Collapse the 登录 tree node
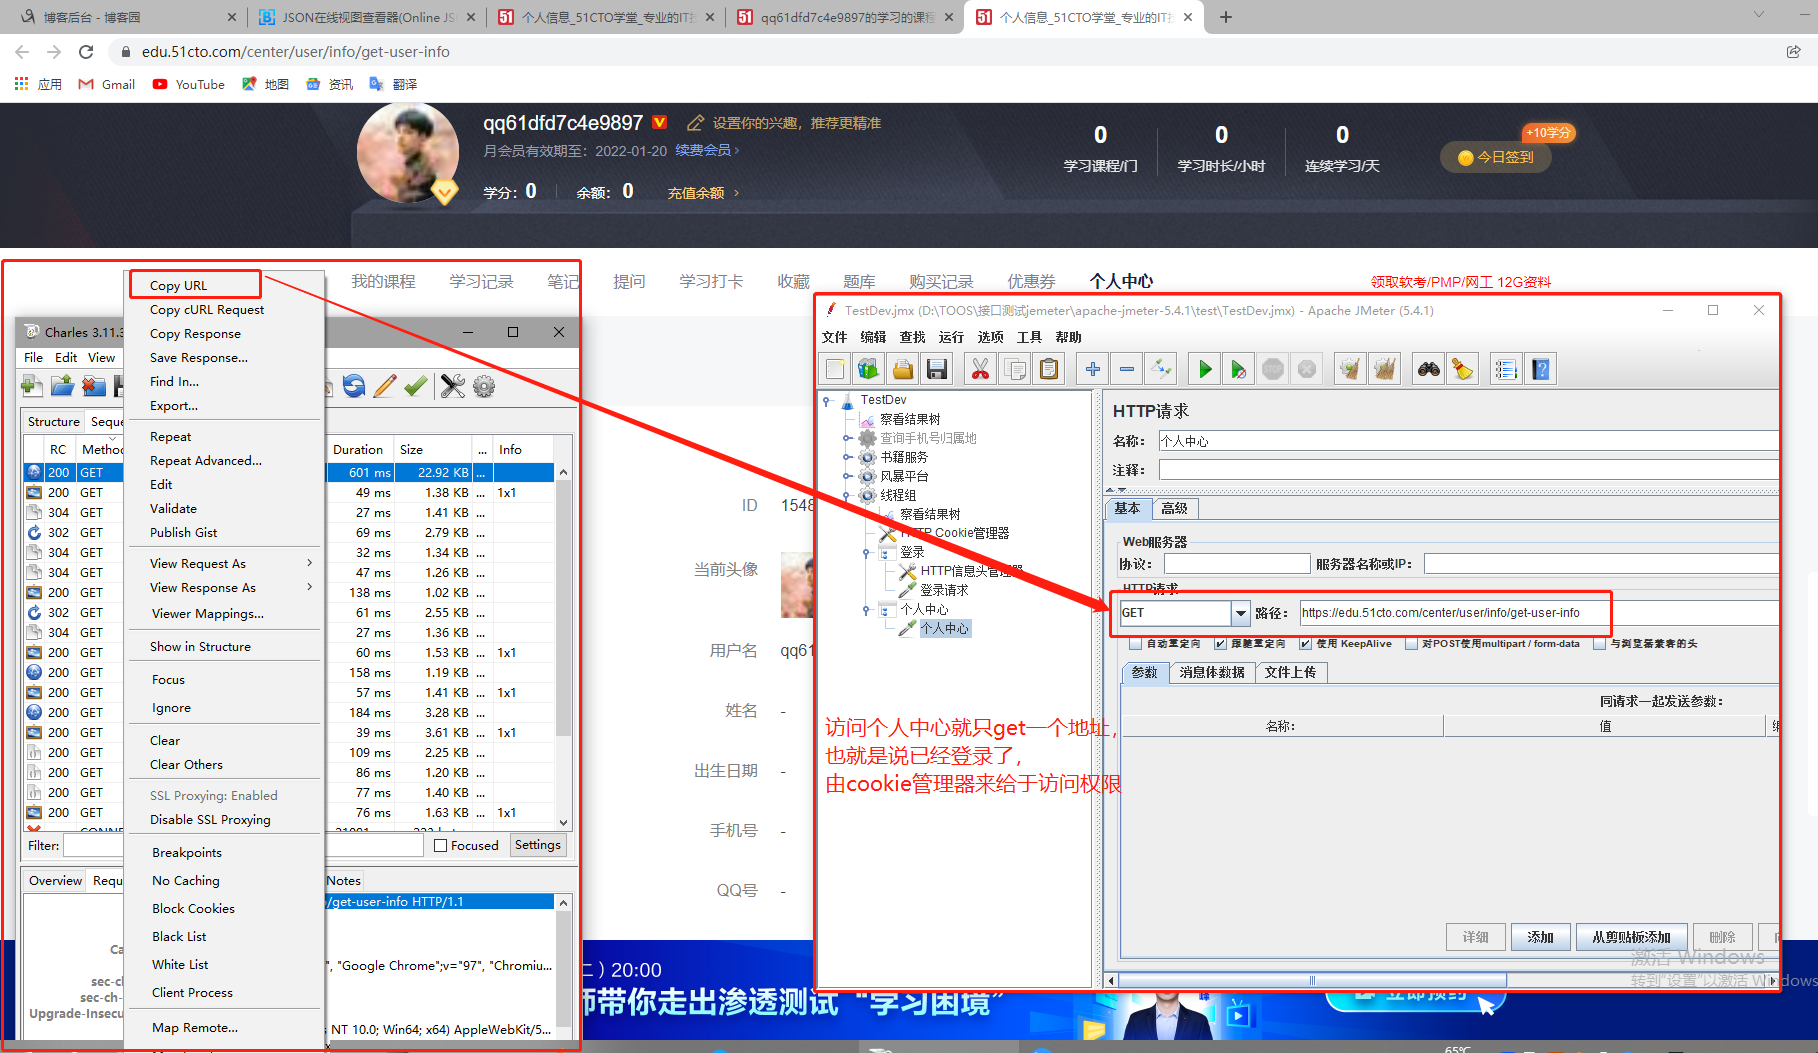This screenshot has width=1818, height=1053. (x=866, y=552)
